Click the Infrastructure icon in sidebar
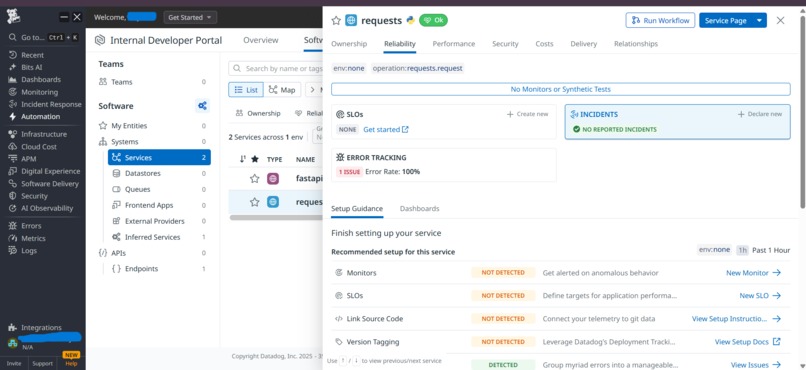 pos(13,134)
